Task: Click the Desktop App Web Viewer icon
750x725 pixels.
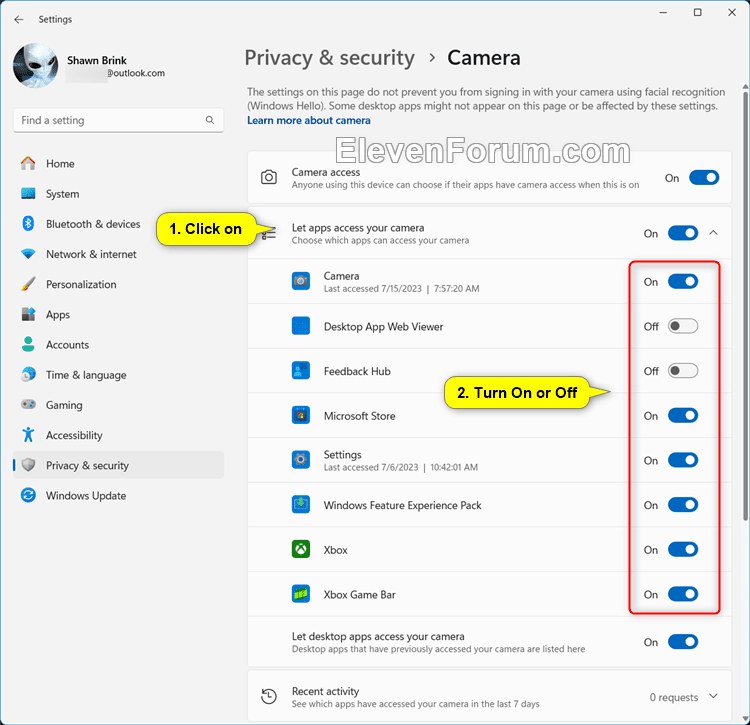Action: click(301, 326)
